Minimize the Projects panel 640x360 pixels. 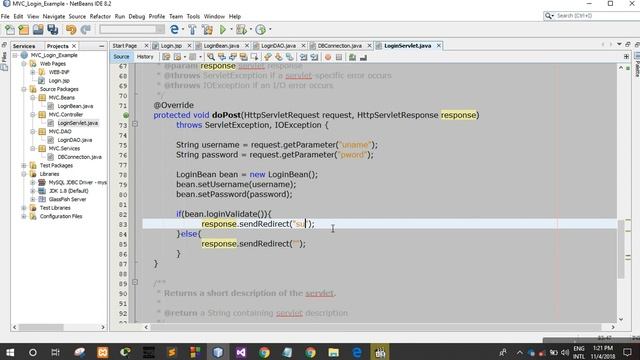[x=102, y=46]
